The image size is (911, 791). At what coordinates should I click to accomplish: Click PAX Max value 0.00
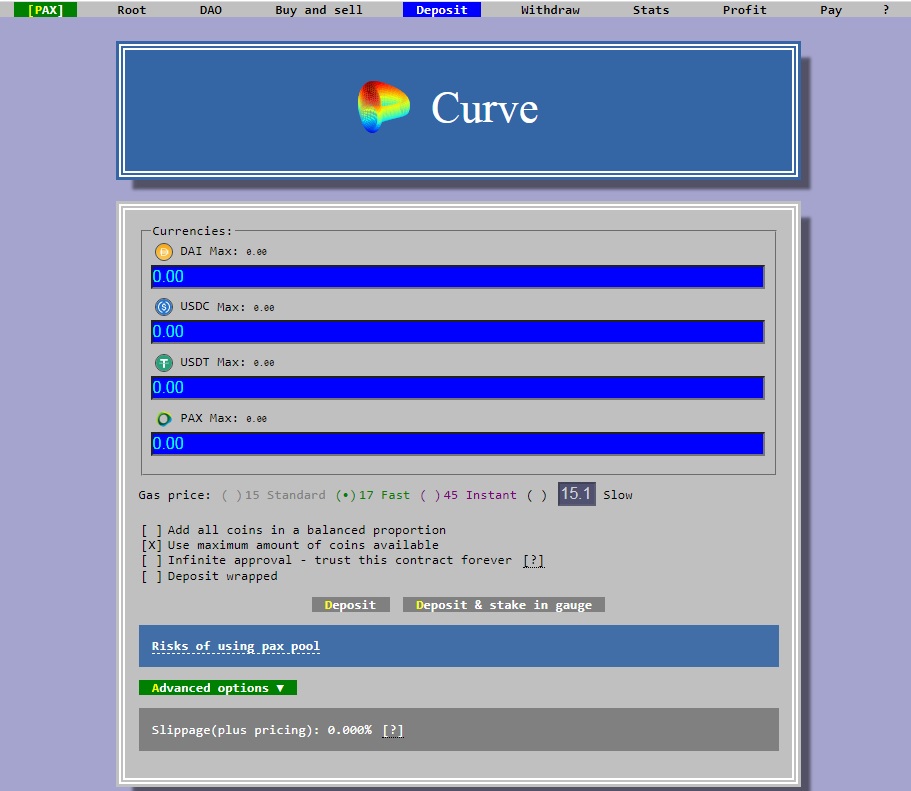(x=256, y=419)
